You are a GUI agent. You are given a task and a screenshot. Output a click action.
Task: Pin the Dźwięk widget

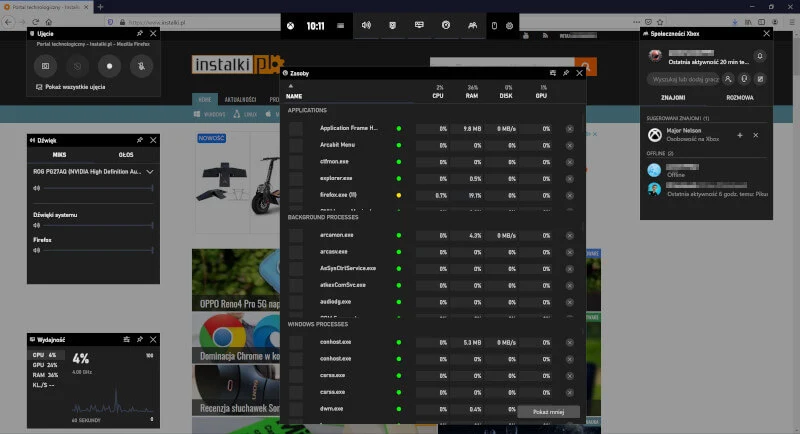click(140, 140)
